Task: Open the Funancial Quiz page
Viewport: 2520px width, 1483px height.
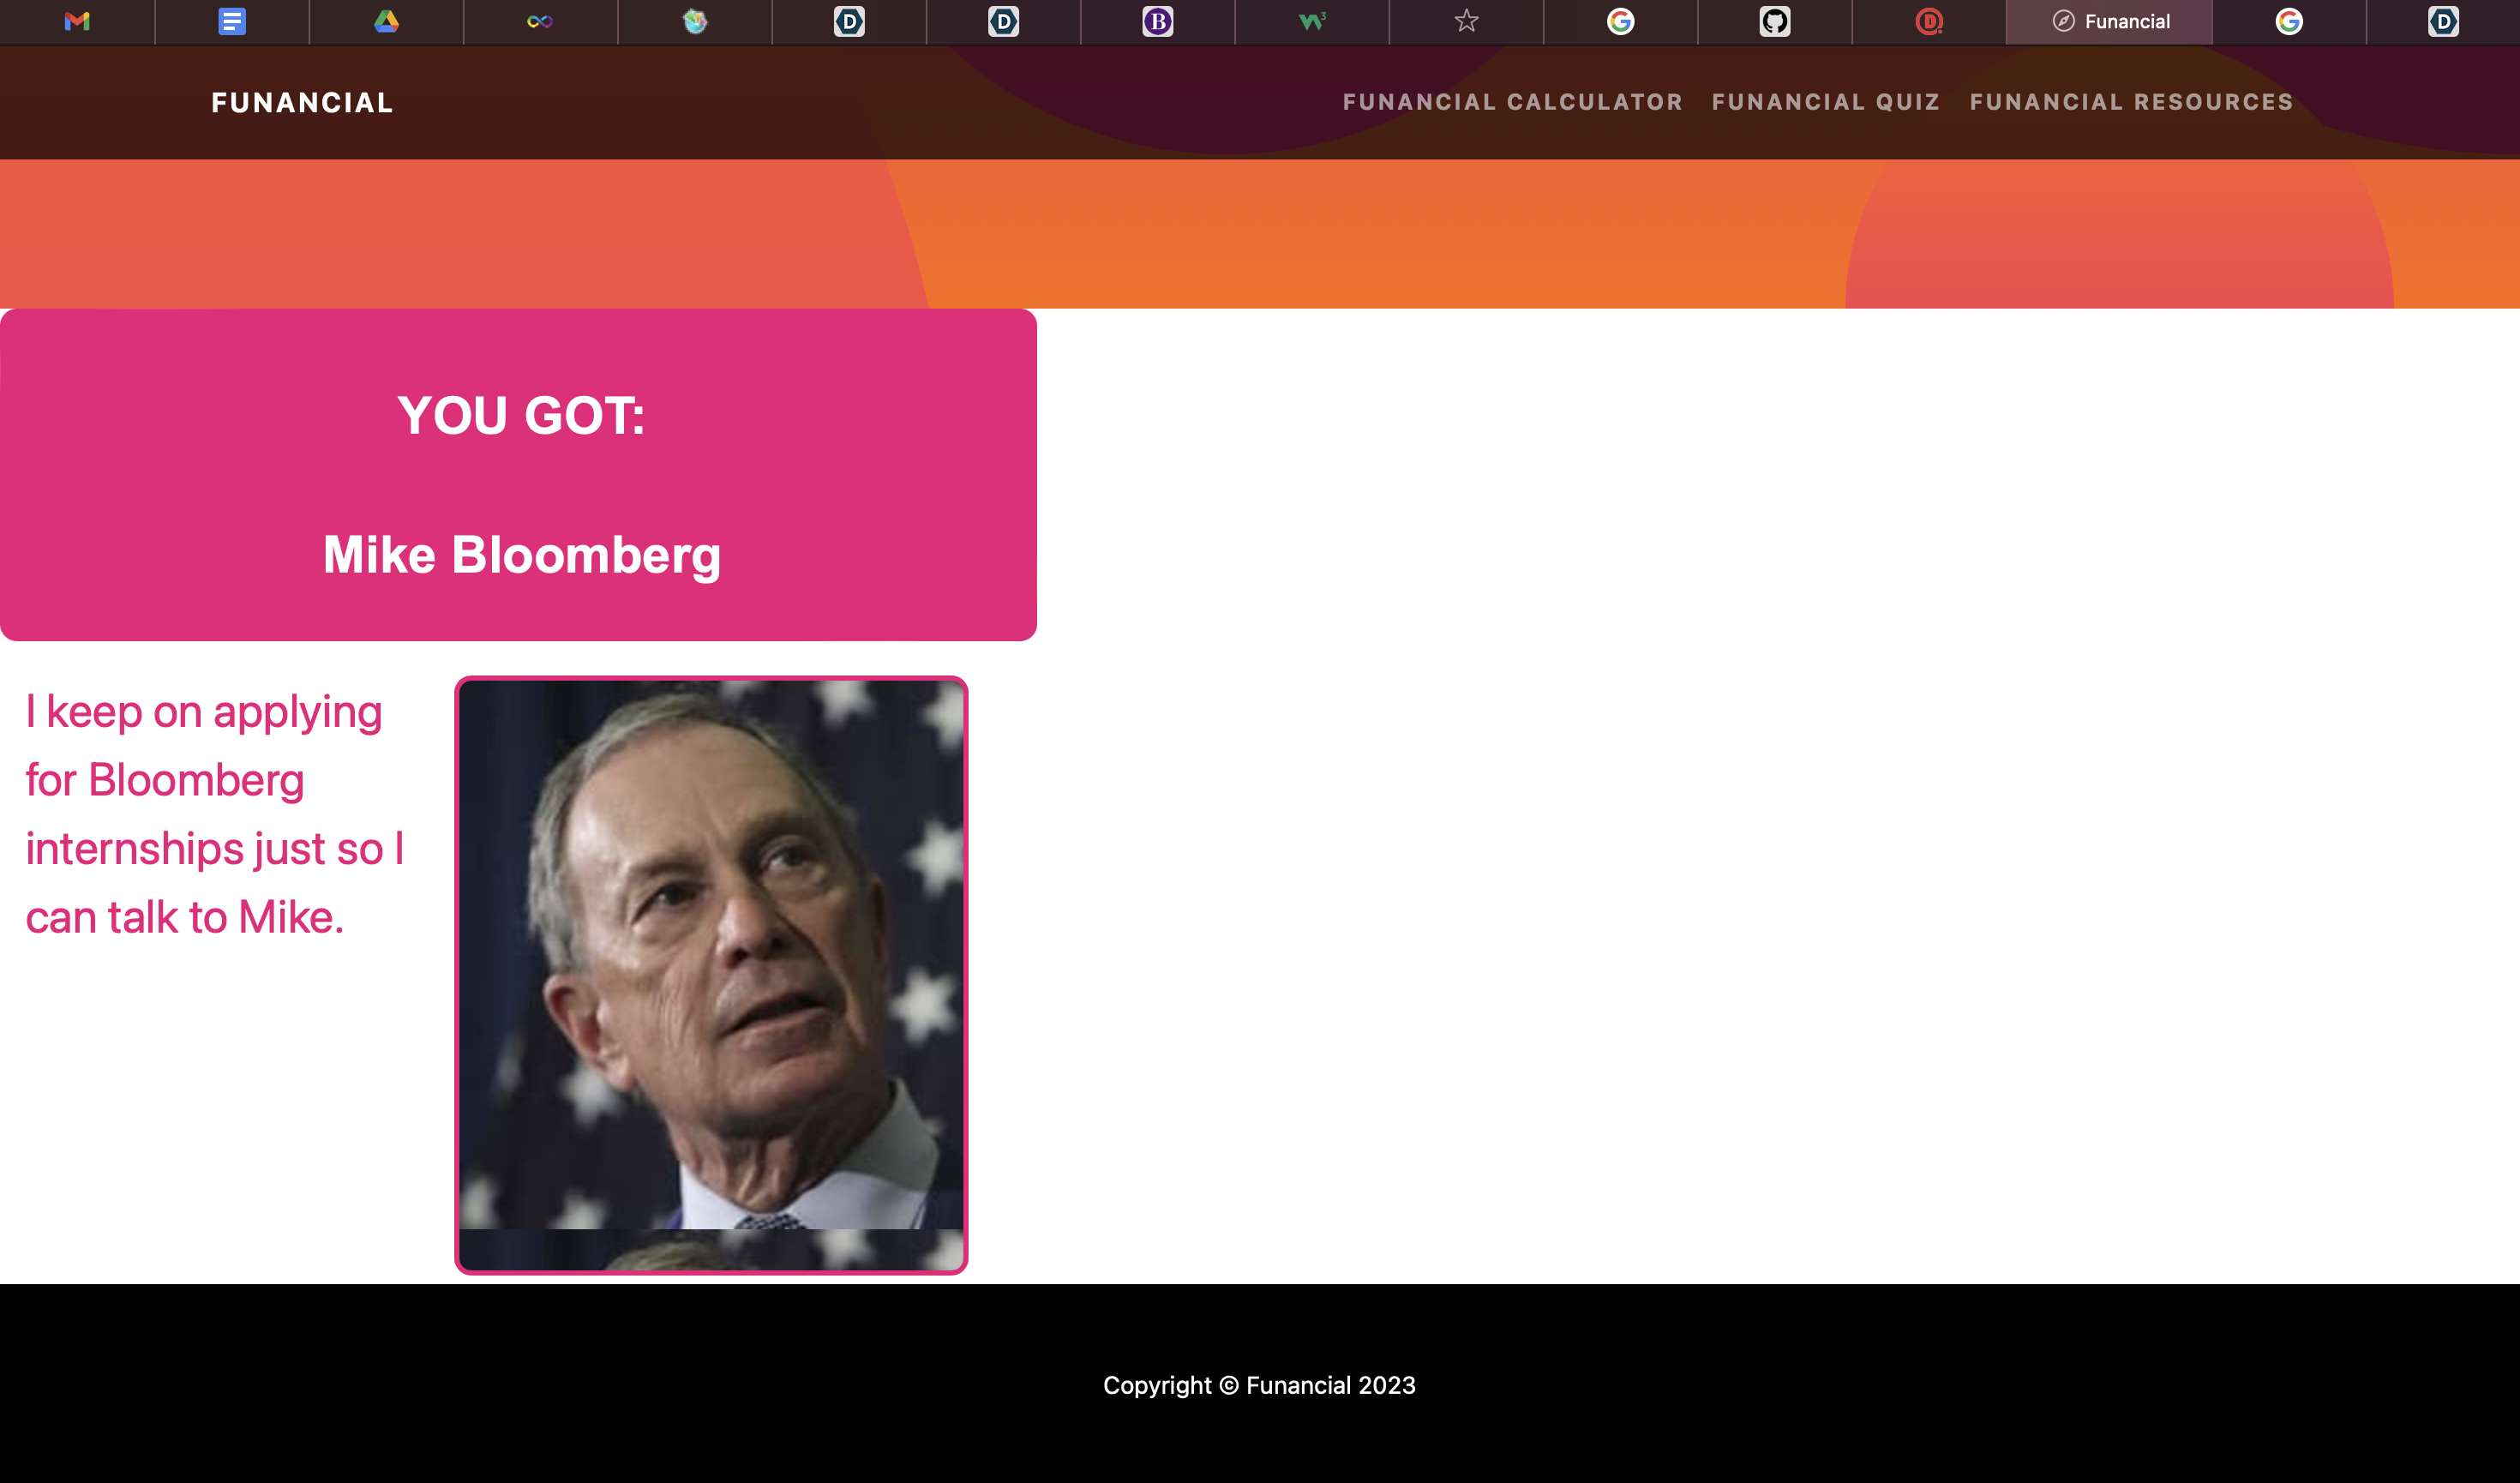Action: click(x=1826, y=102)
